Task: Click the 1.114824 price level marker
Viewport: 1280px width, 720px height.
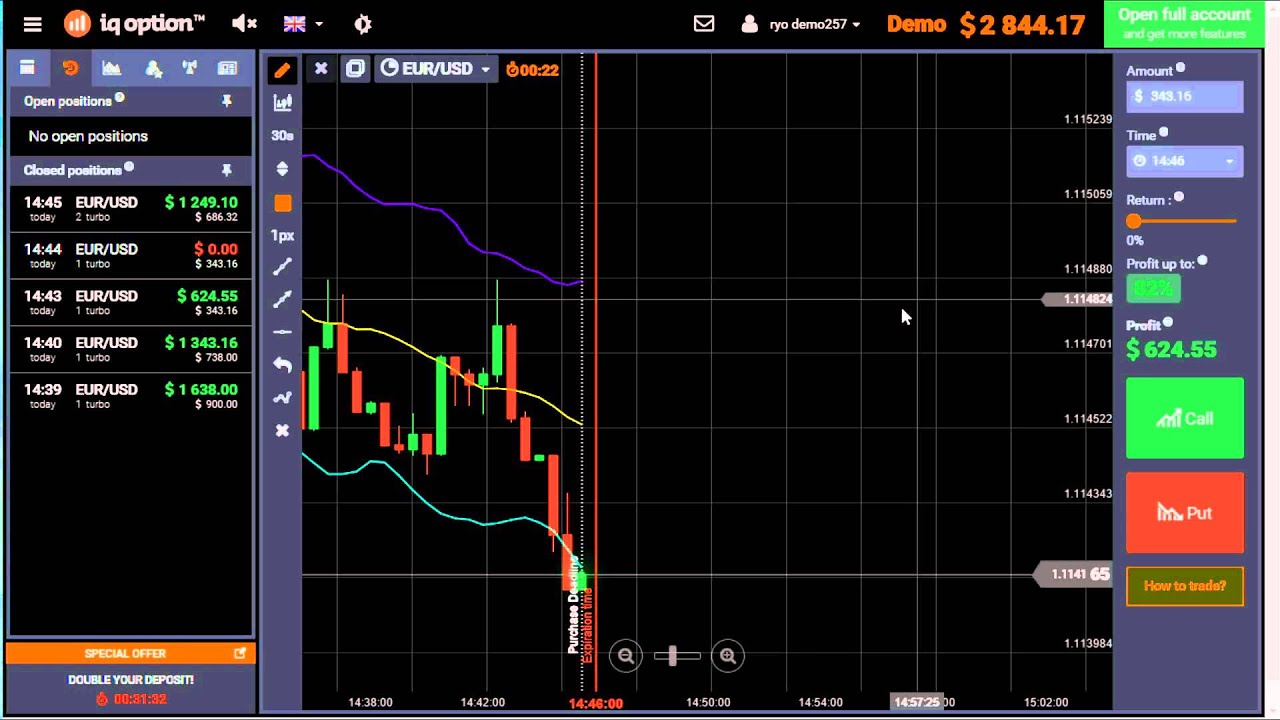Action: click(1078, 299)
